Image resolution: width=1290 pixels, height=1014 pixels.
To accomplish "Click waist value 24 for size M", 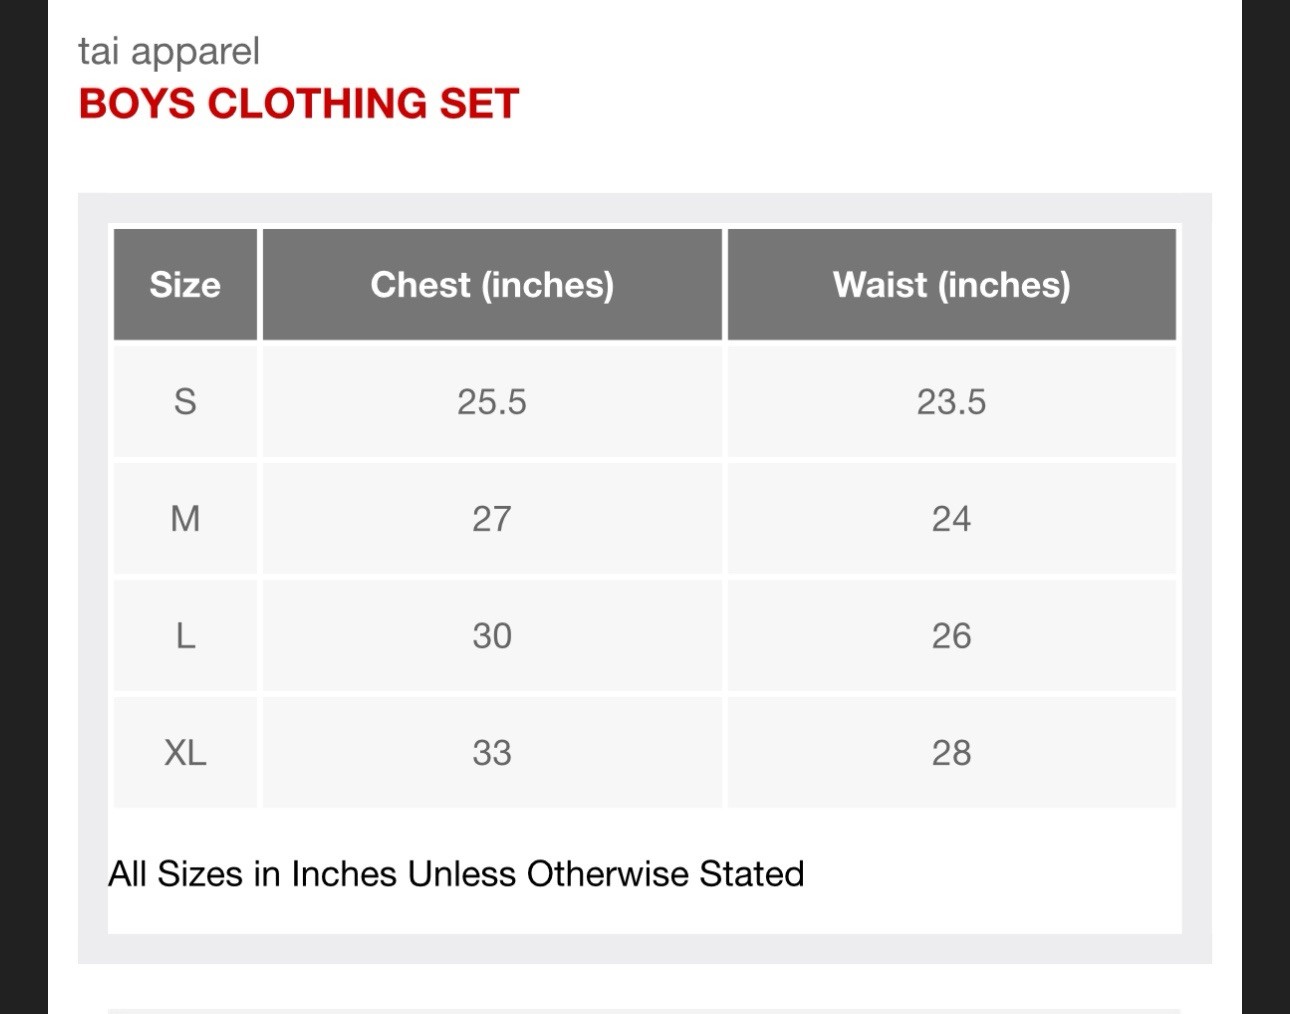I will (x=951, y=518).
